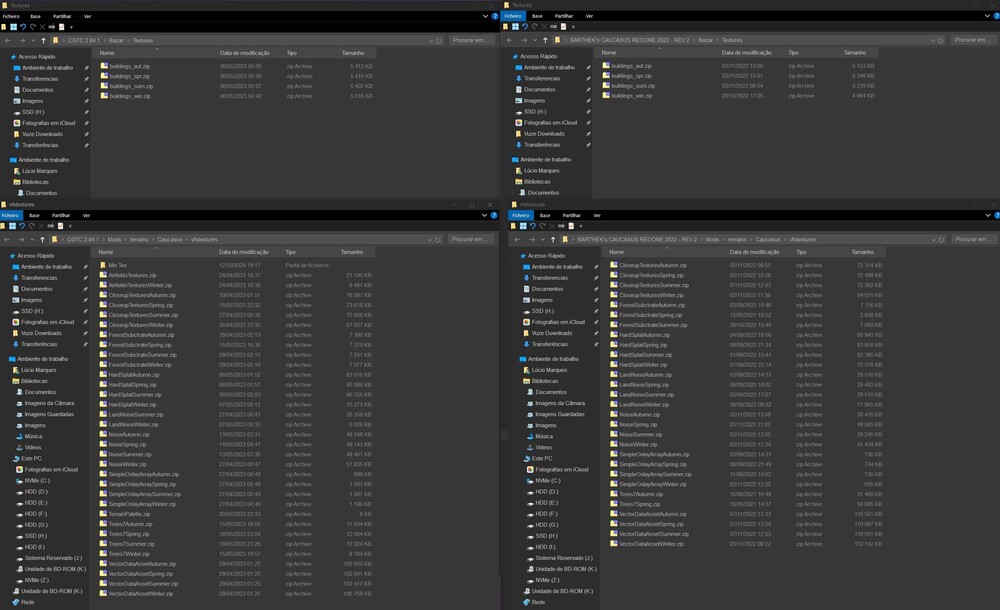
Task: Create a new folder using the Quick Access Toolbar icon
Action: [4, 27]
